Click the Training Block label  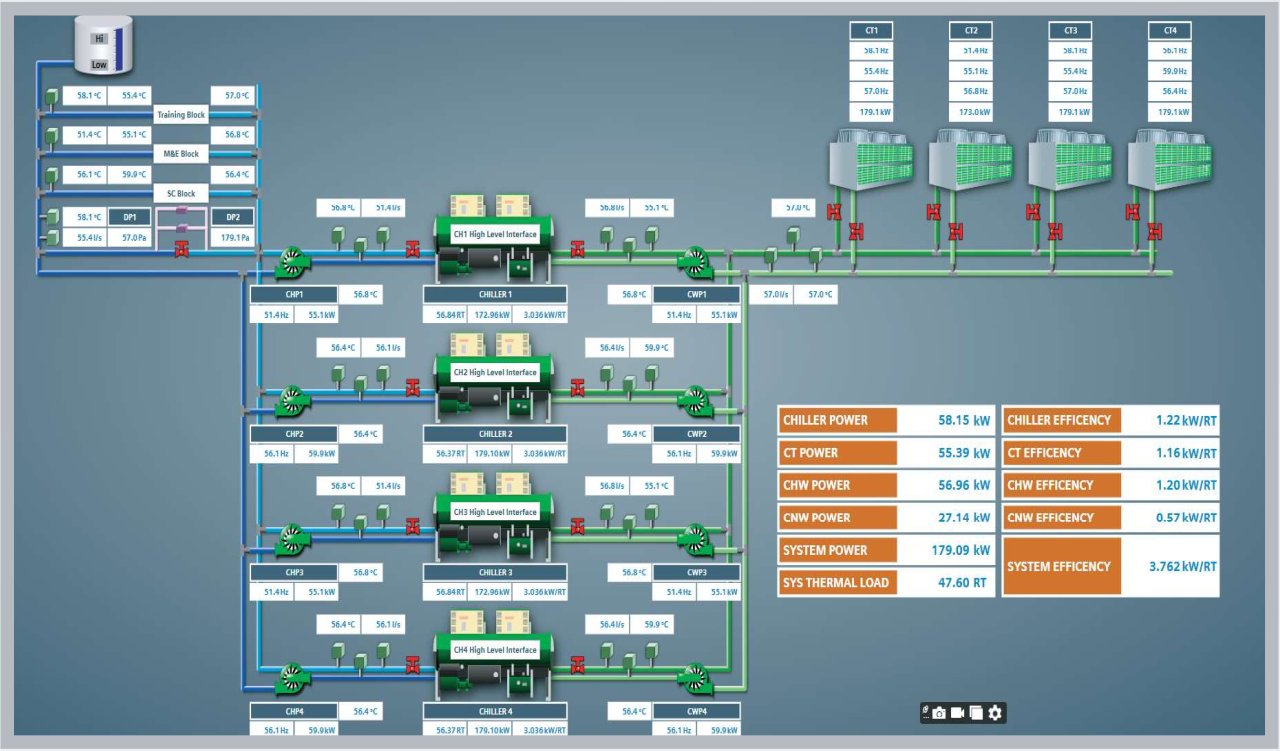[181, 115]
